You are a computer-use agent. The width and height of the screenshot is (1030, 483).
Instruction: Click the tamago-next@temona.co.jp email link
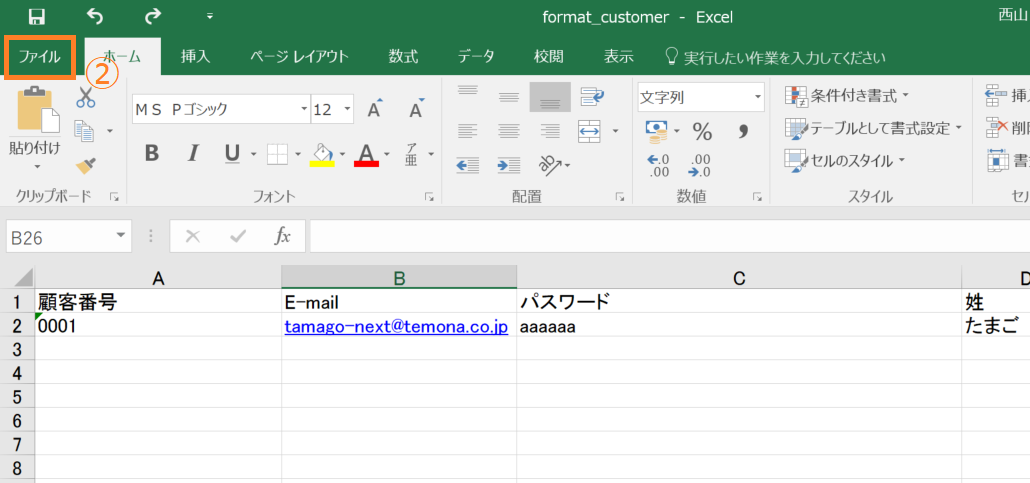click(x=396, y=326)
